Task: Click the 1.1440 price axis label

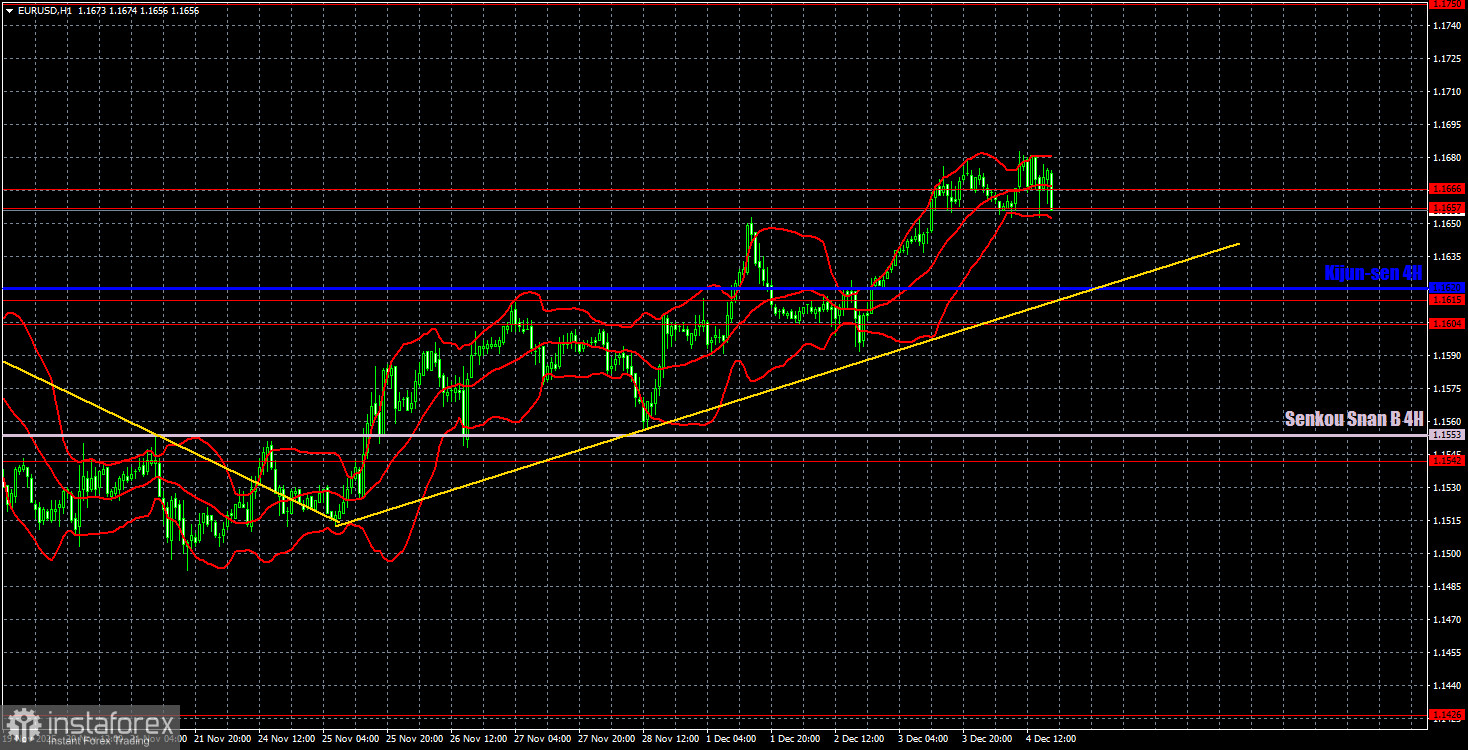Action: [1447, 685]
